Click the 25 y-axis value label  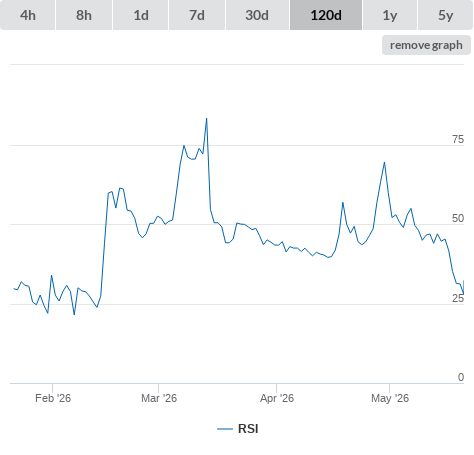click(x=458, y=298)
